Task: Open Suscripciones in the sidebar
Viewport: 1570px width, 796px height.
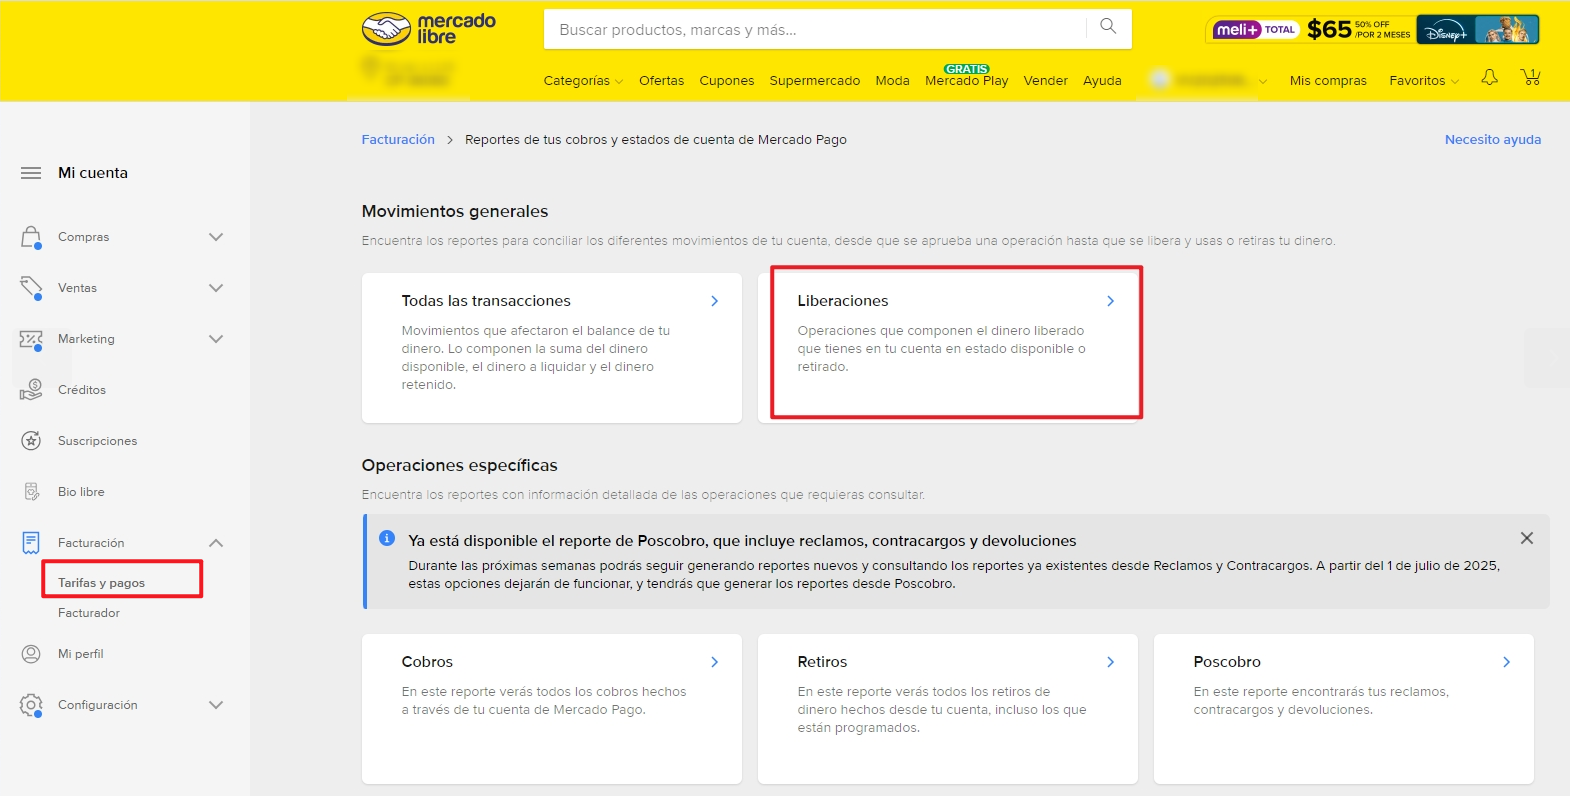Action: point(97,441)
